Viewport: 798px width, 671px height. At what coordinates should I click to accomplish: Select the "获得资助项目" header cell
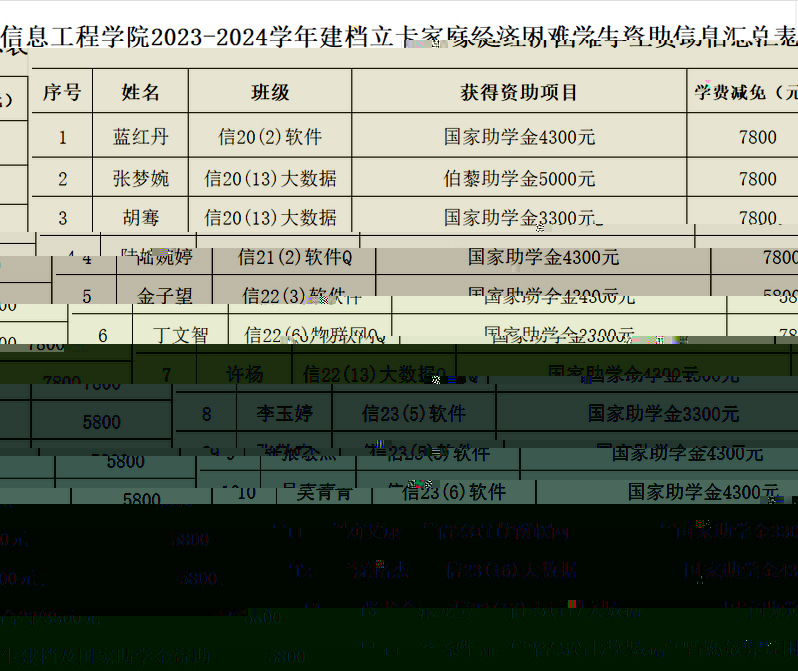click(x=519, y=93)
